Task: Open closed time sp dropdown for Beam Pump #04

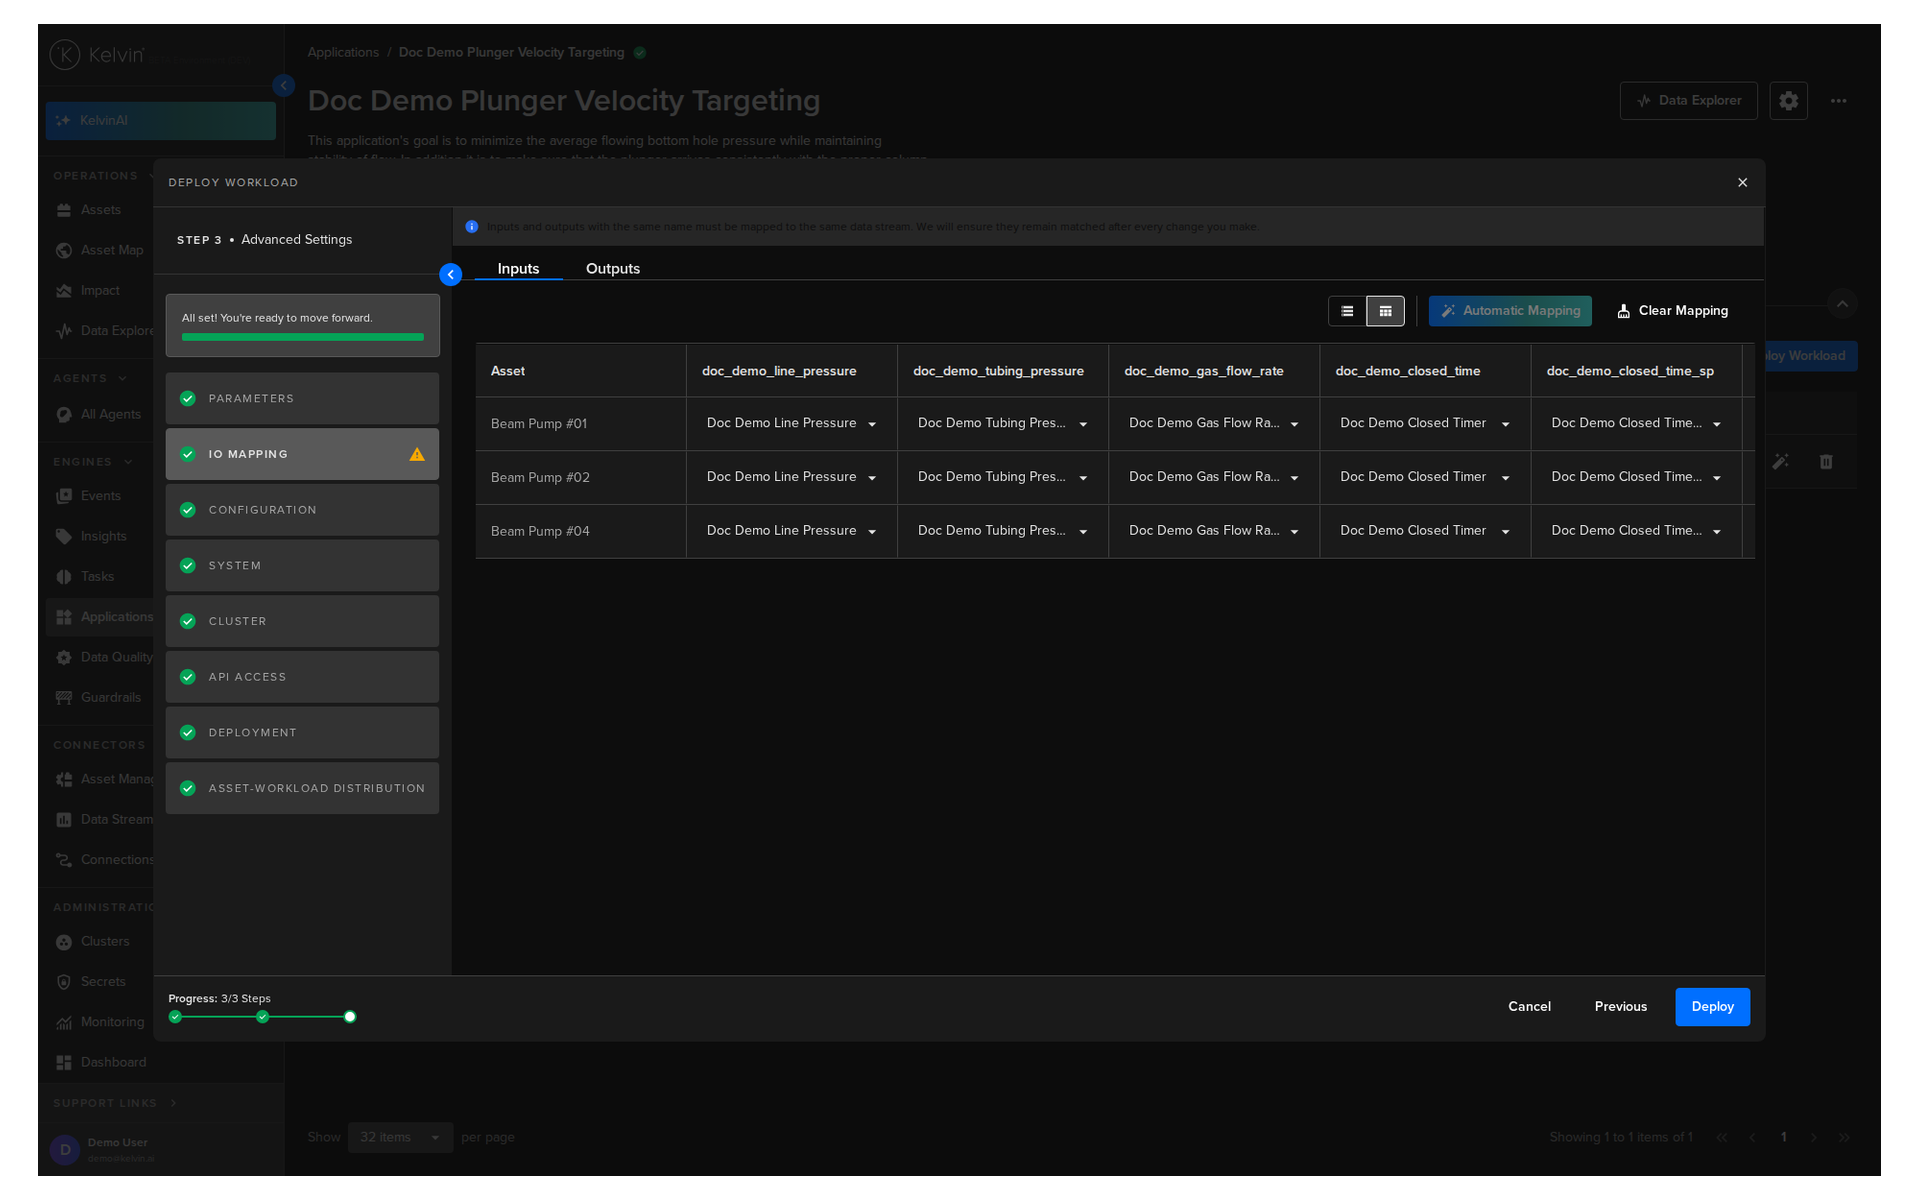Action: (1635, 531)
